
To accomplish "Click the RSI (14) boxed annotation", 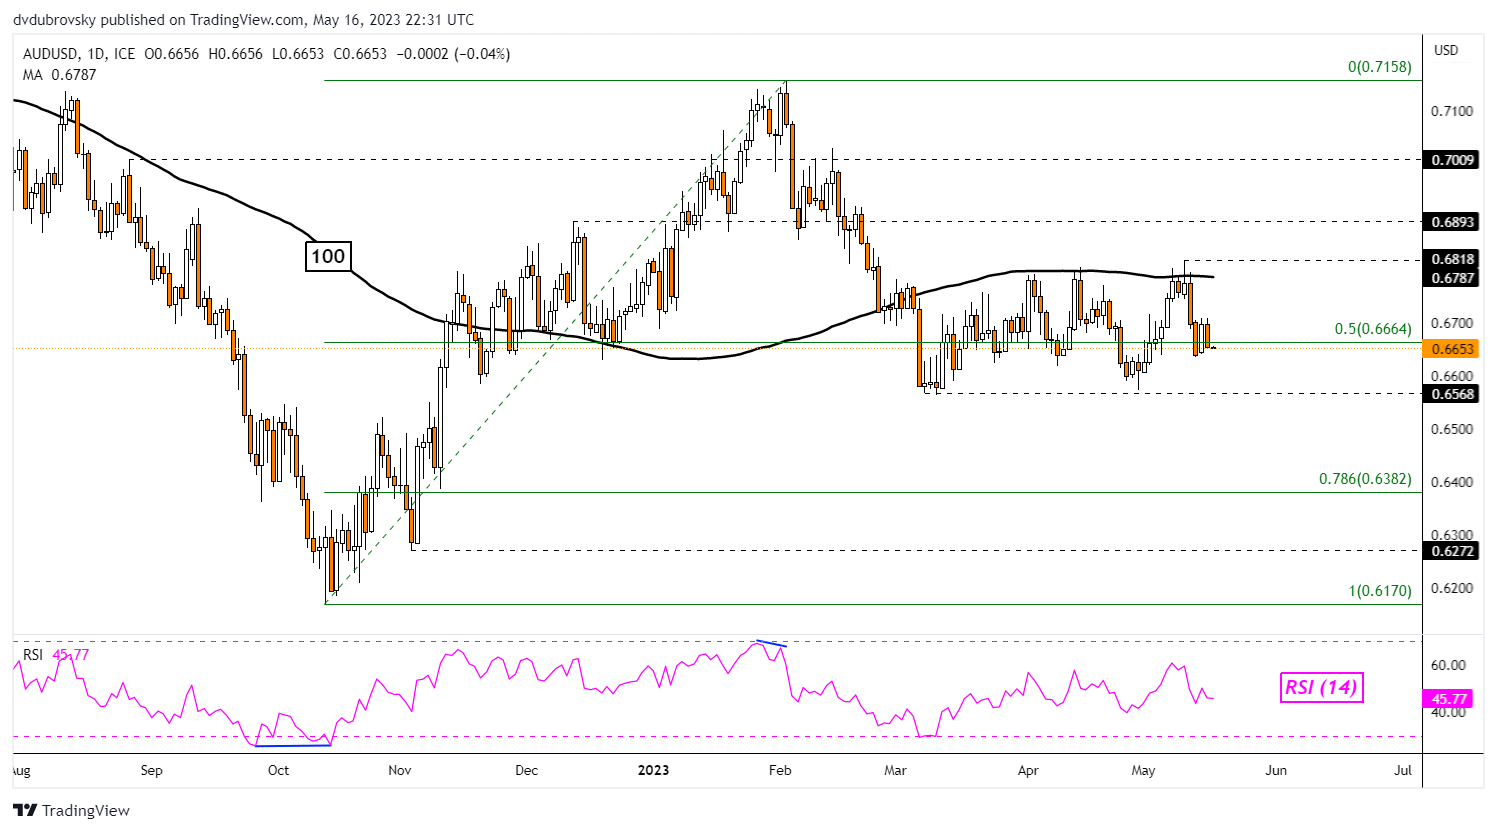I will click(x=1321, y=687).
